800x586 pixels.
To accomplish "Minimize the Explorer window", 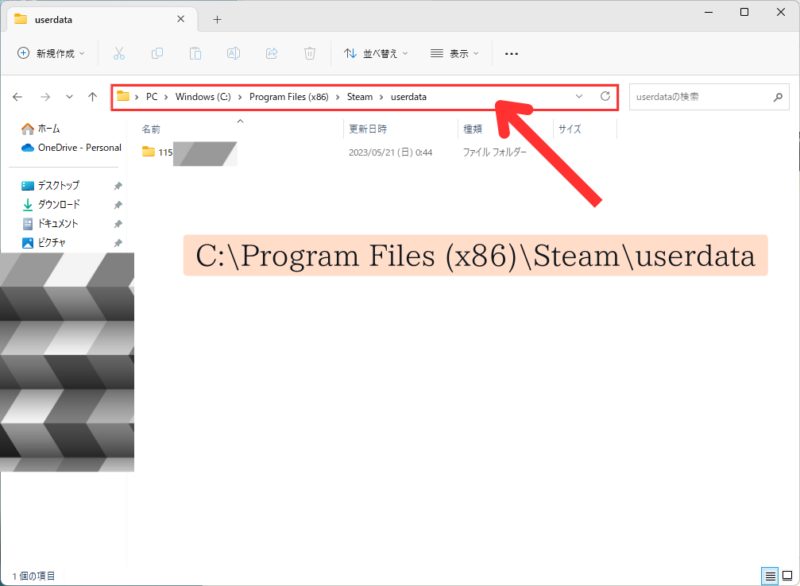I will tap(709, 12).
